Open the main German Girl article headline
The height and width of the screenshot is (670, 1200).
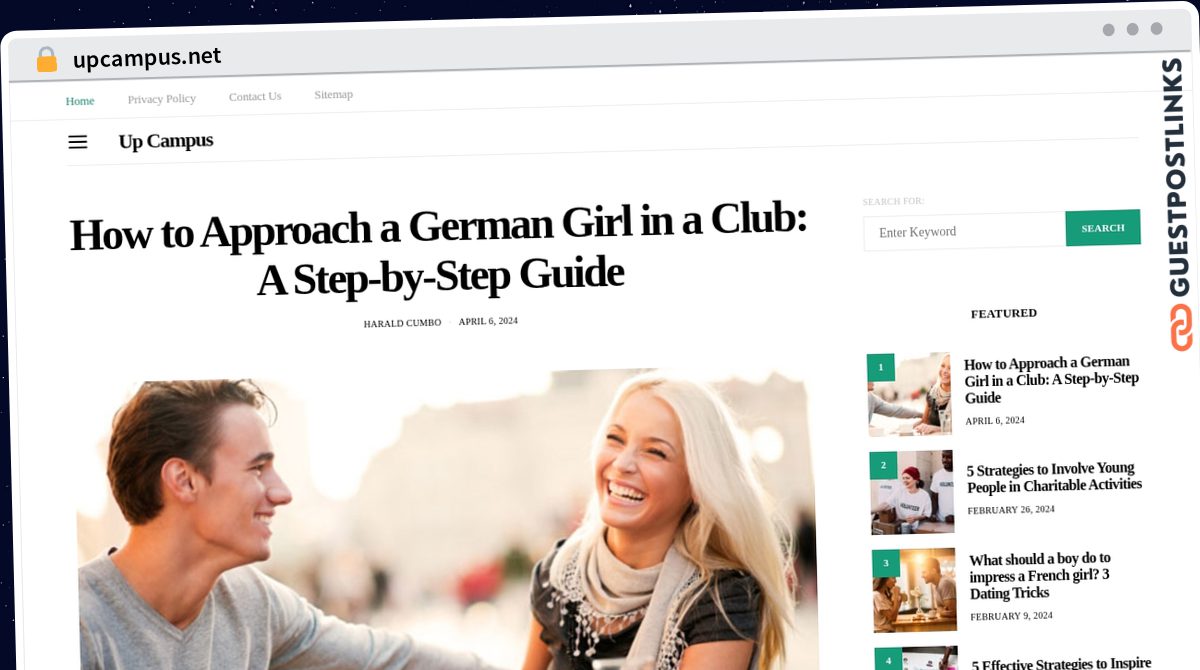tap(439, 251)
